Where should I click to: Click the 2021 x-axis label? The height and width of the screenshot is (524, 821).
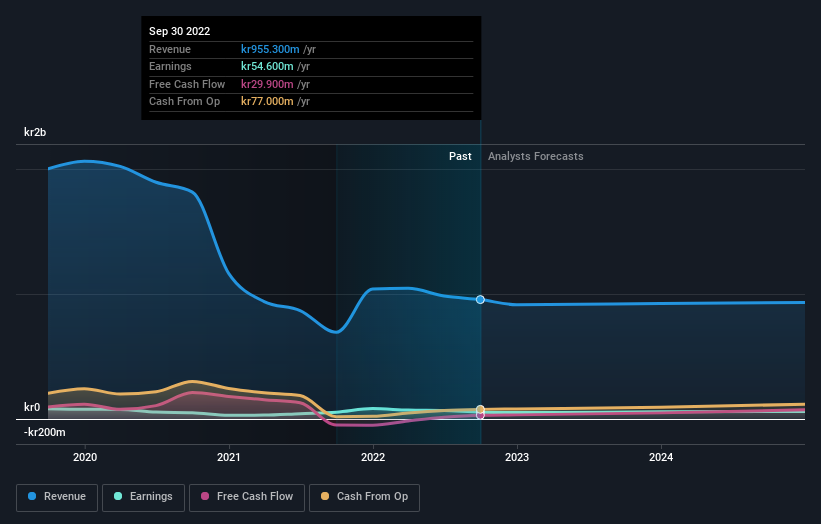pyautogui.click(x=229, y=457)
